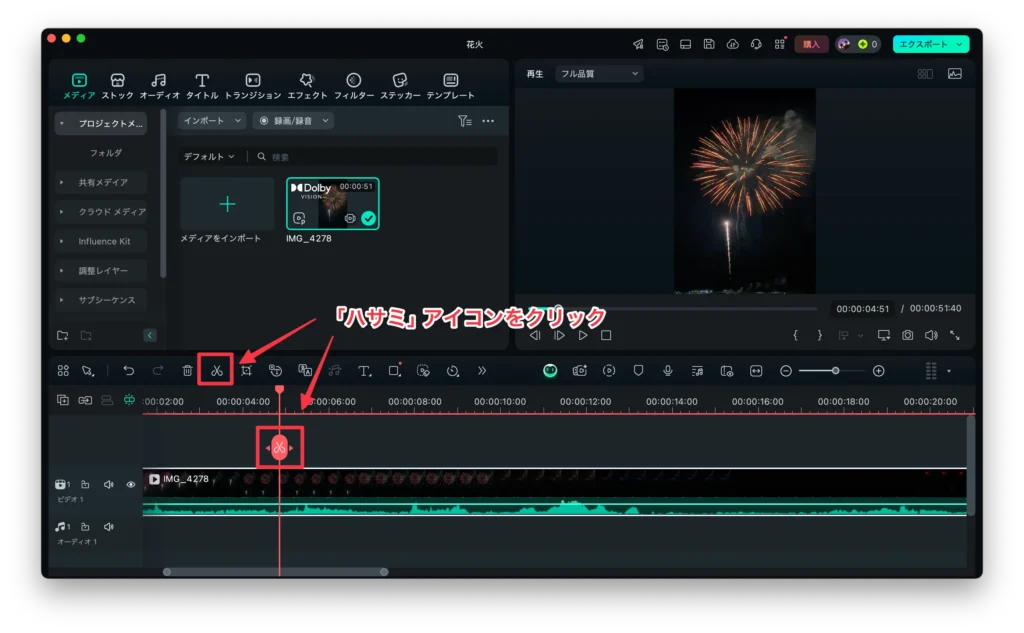Take a snapshot with the camera icon
This screenshot has height=633, width=1024.
click(x=907, y=336)
